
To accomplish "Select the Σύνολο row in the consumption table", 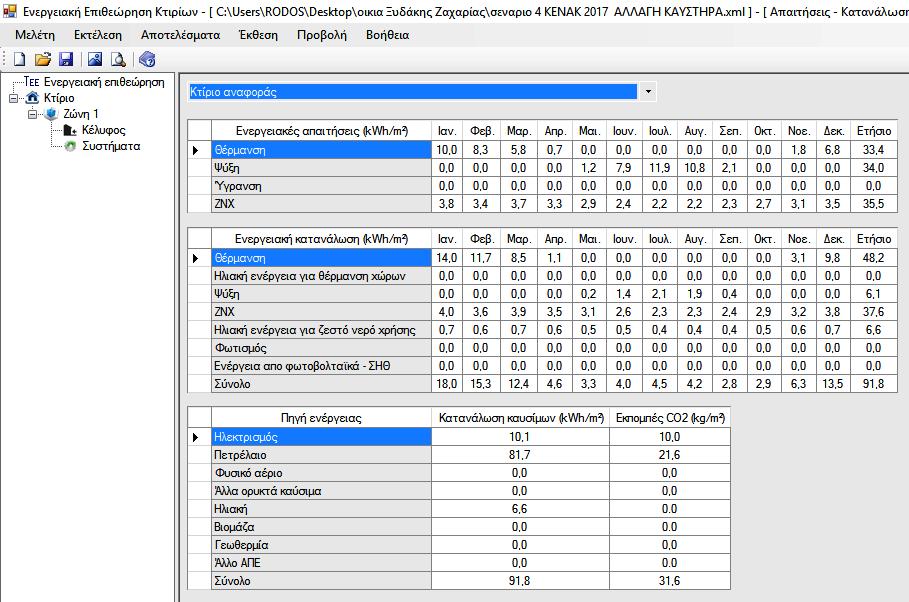I will [x=542, y=384].
